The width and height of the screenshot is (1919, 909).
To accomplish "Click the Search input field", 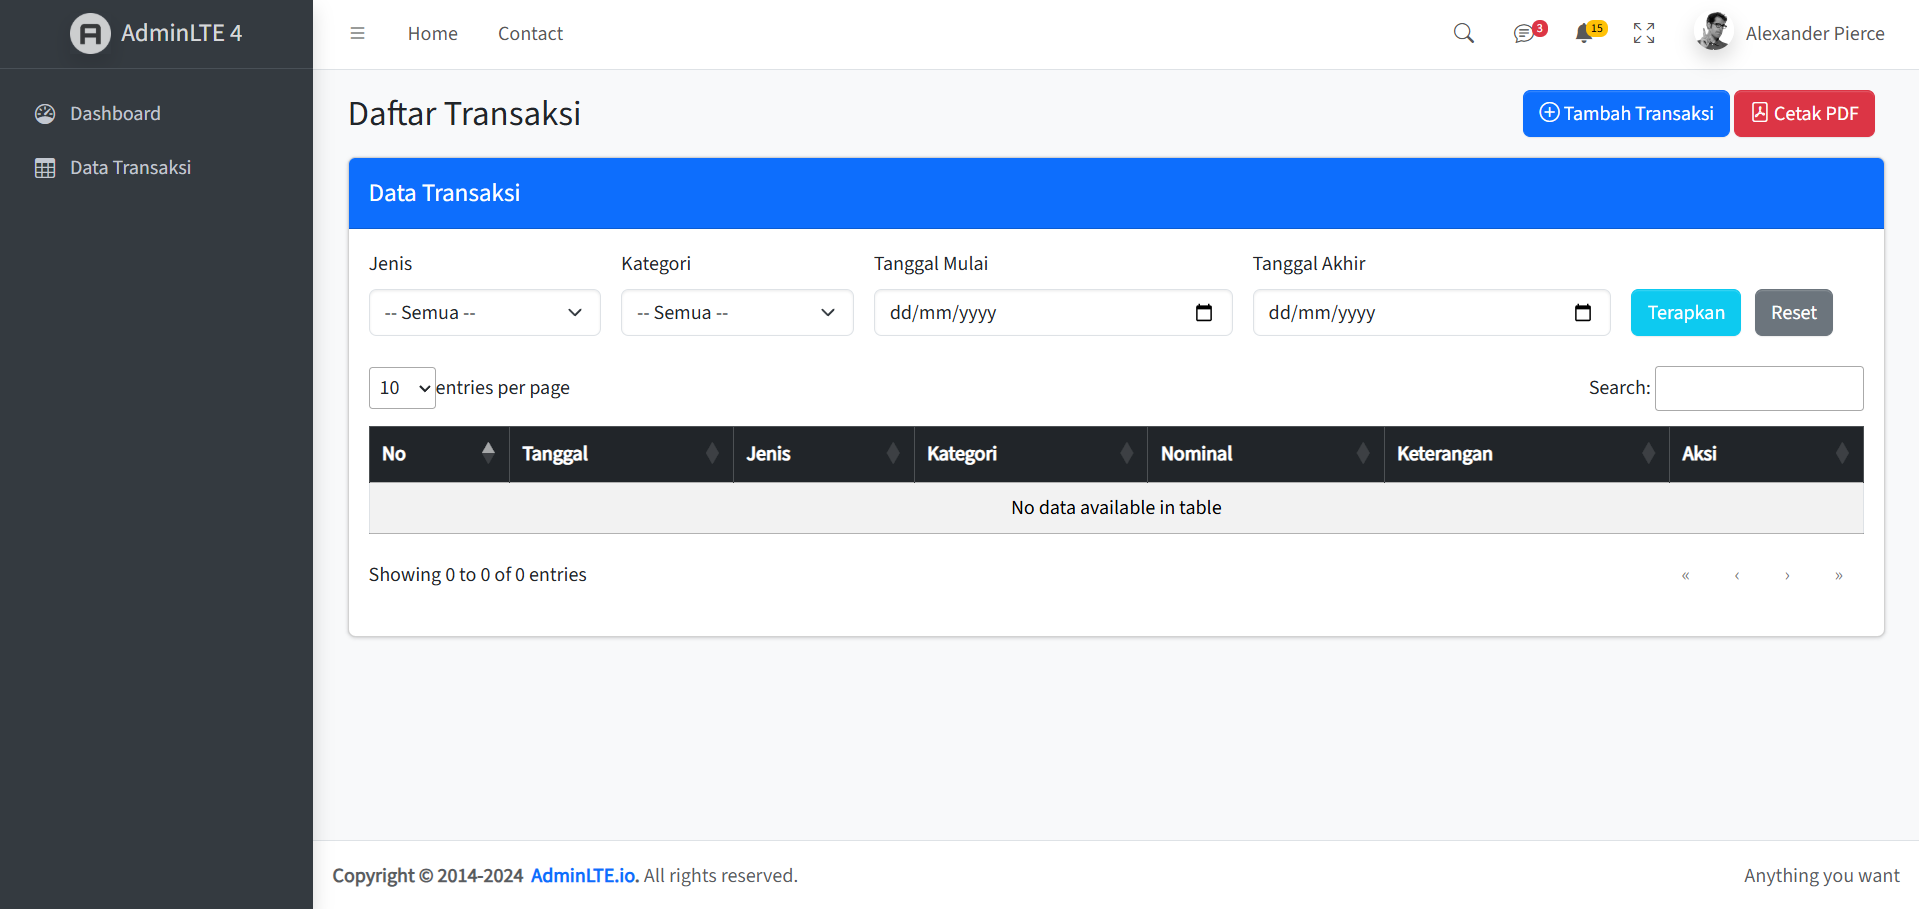I will pos(1758,388).
